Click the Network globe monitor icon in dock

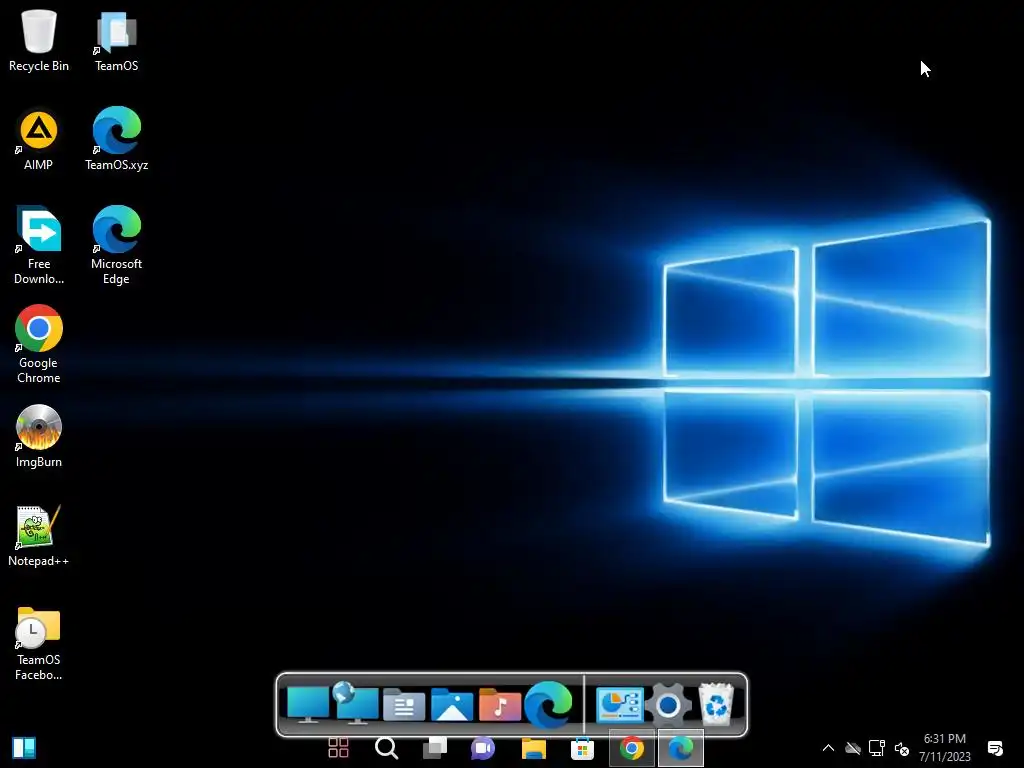click(355, 704)
